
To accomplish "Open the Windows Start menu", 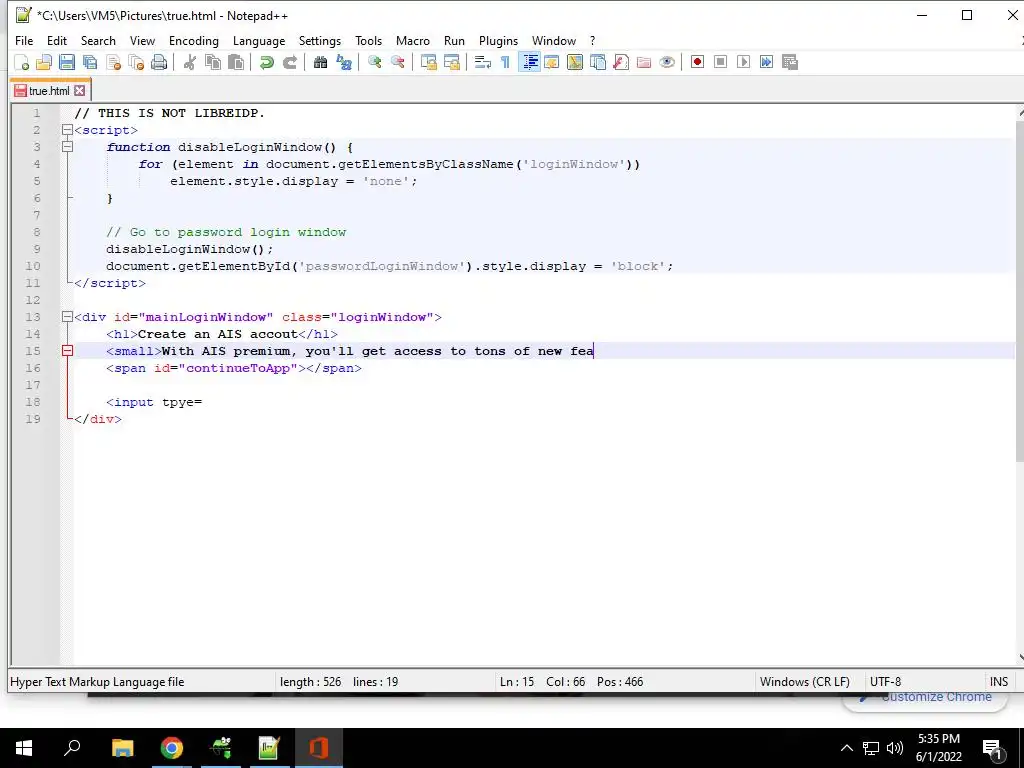I will click(24, 748).
